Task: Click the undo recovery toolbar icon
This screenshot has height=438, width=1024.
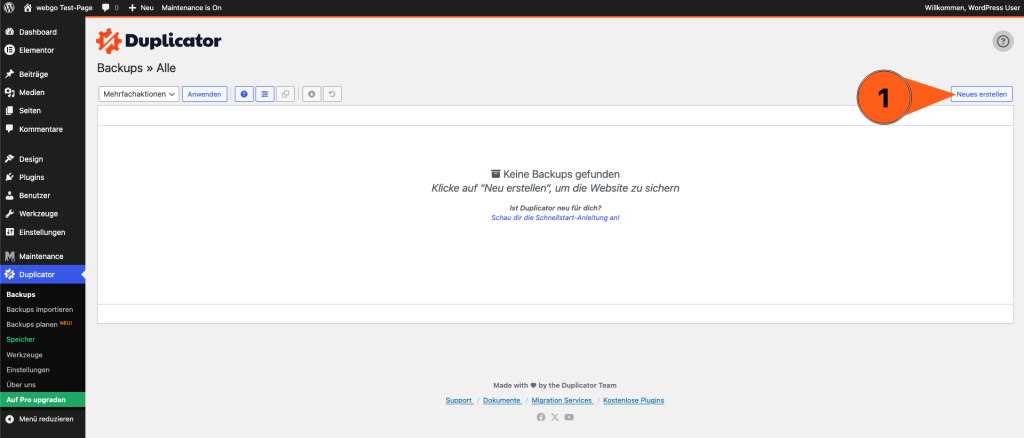Action: click(x=332, y=95)
